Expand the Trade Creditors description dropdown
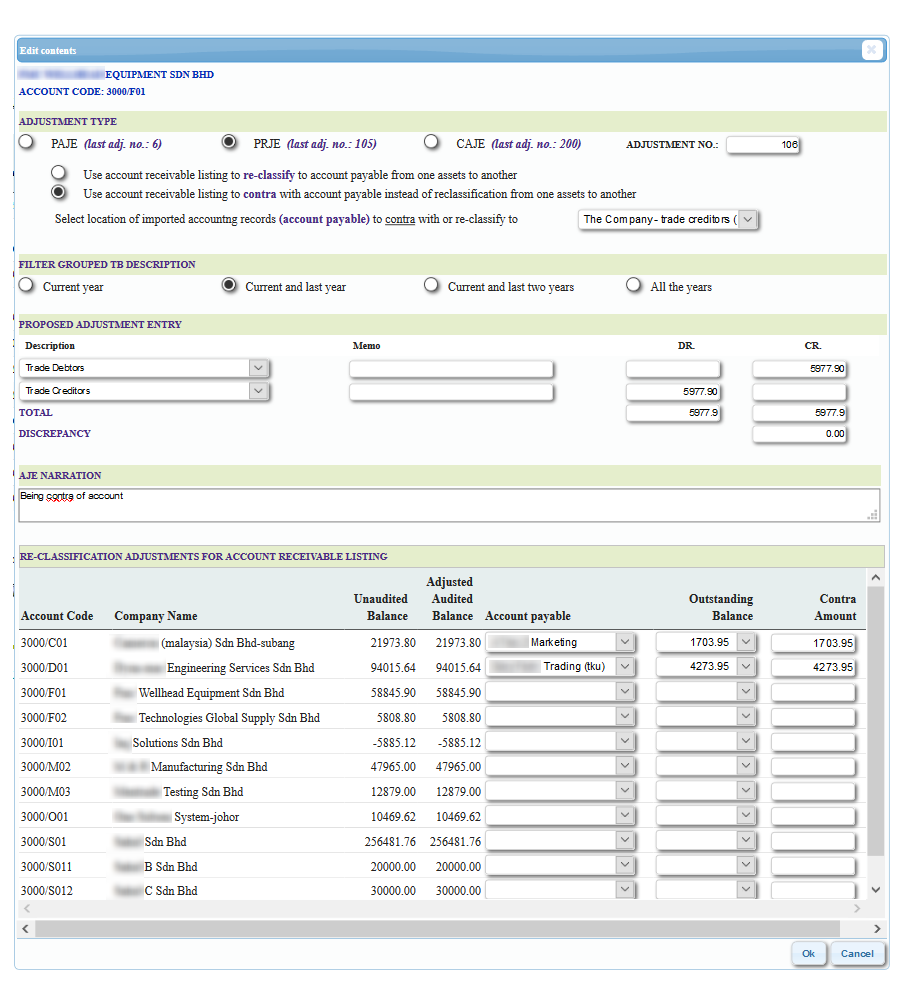This screenshot has height=1000, width=900. pyautogui.click(x=259, y=391)
